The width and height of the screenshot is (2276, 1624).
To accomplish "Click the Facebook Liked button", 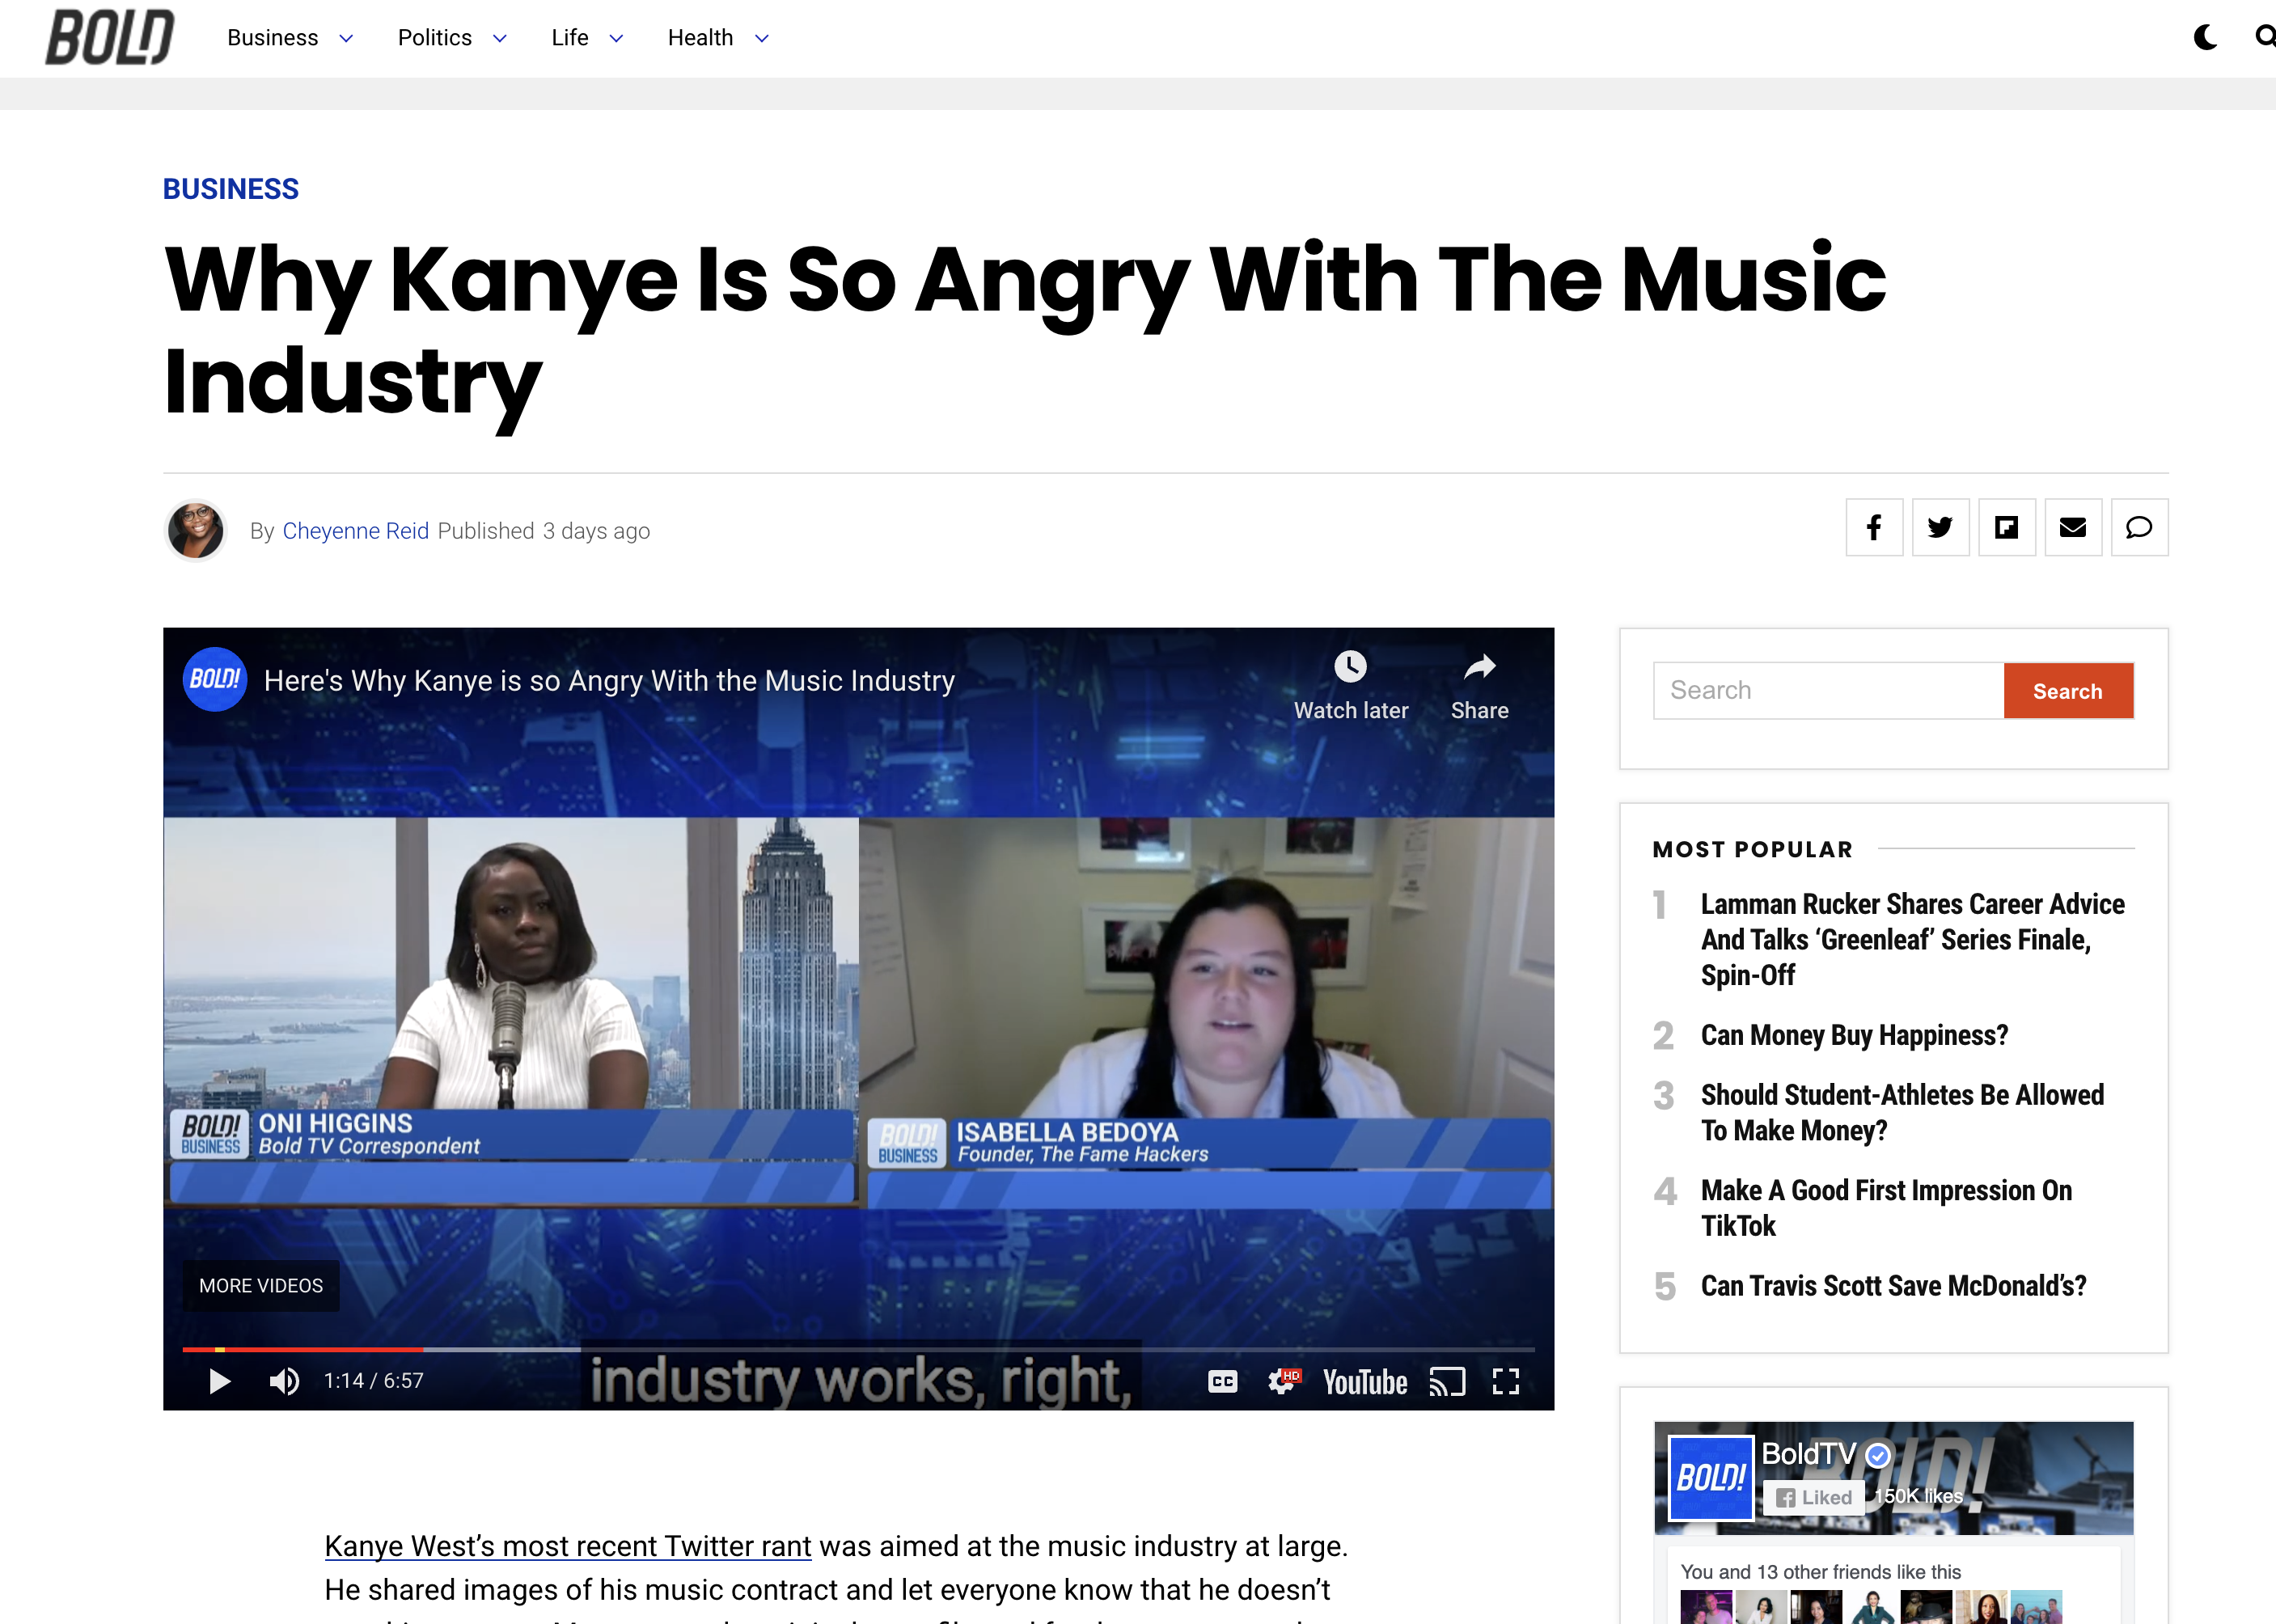I will (x=1814, y=1497).
